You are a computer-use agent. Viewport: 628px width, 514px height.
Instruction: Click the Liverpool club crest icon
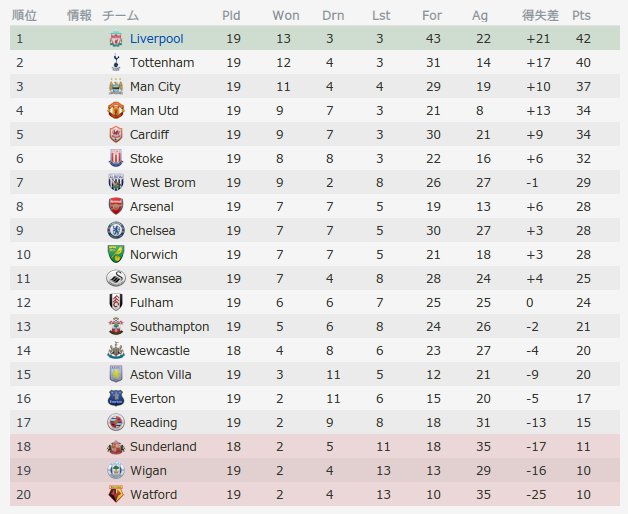click(x=116, y=38)
